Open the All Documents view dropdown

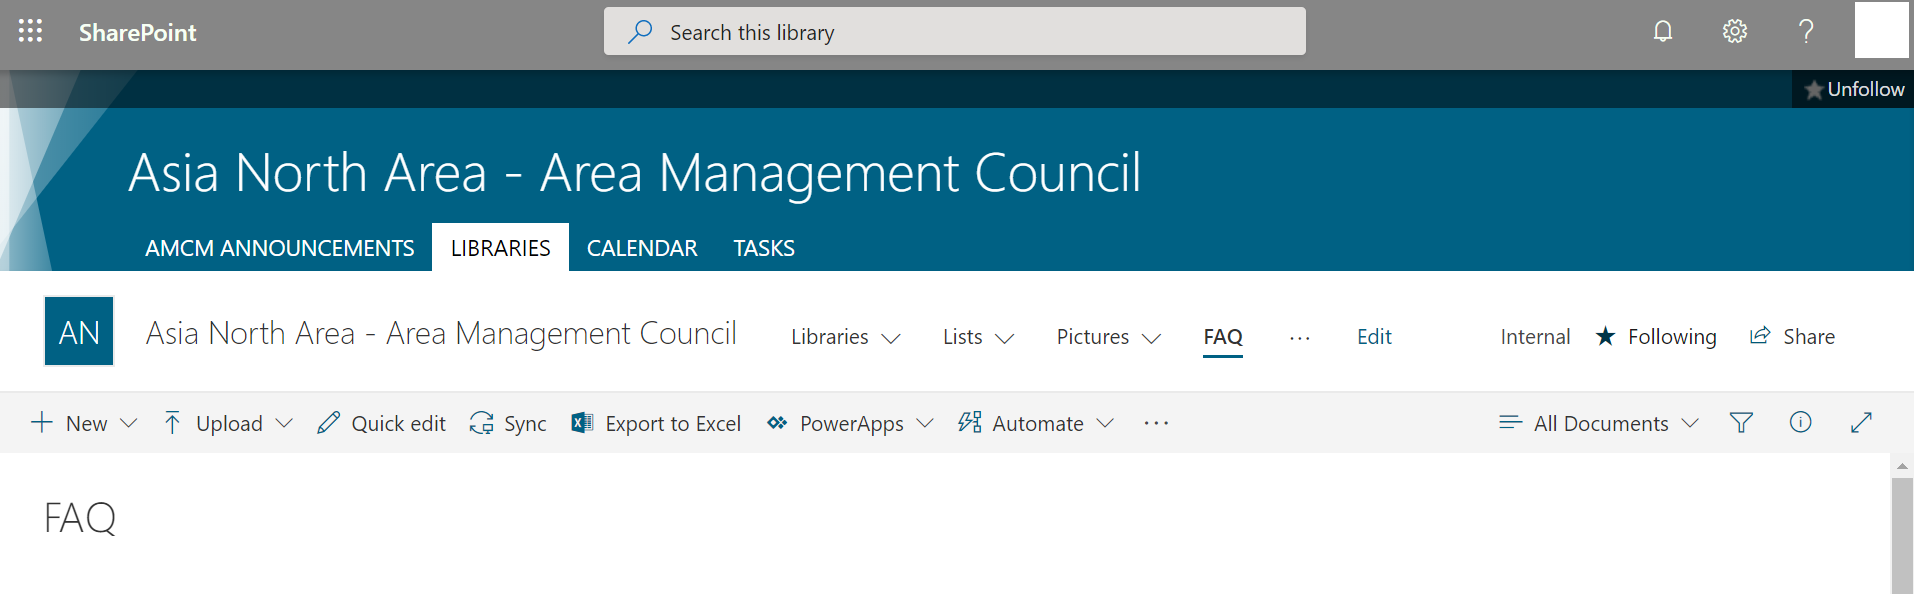click(x=1600, y=424)
